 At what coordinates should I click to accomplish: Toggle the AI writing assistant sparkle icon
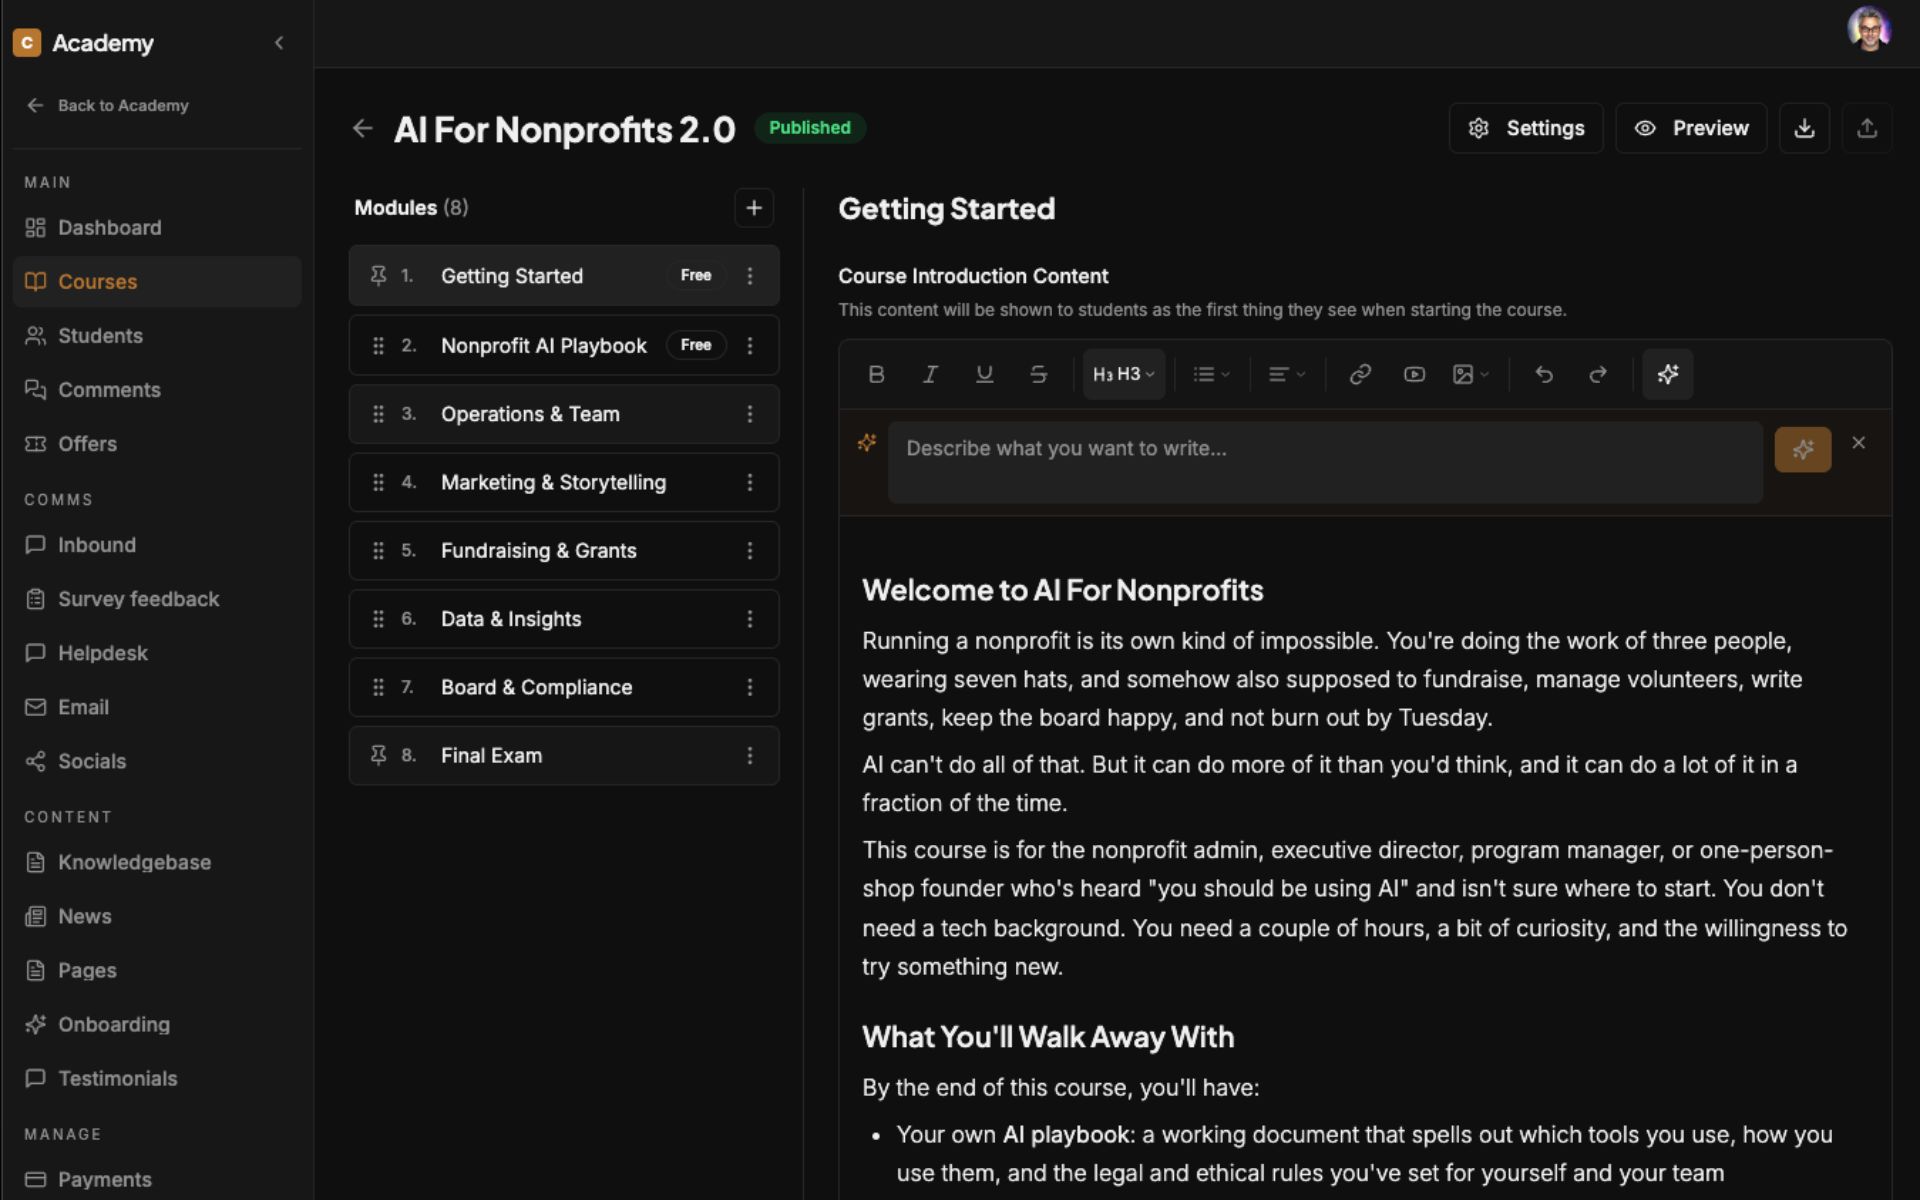1667,374
